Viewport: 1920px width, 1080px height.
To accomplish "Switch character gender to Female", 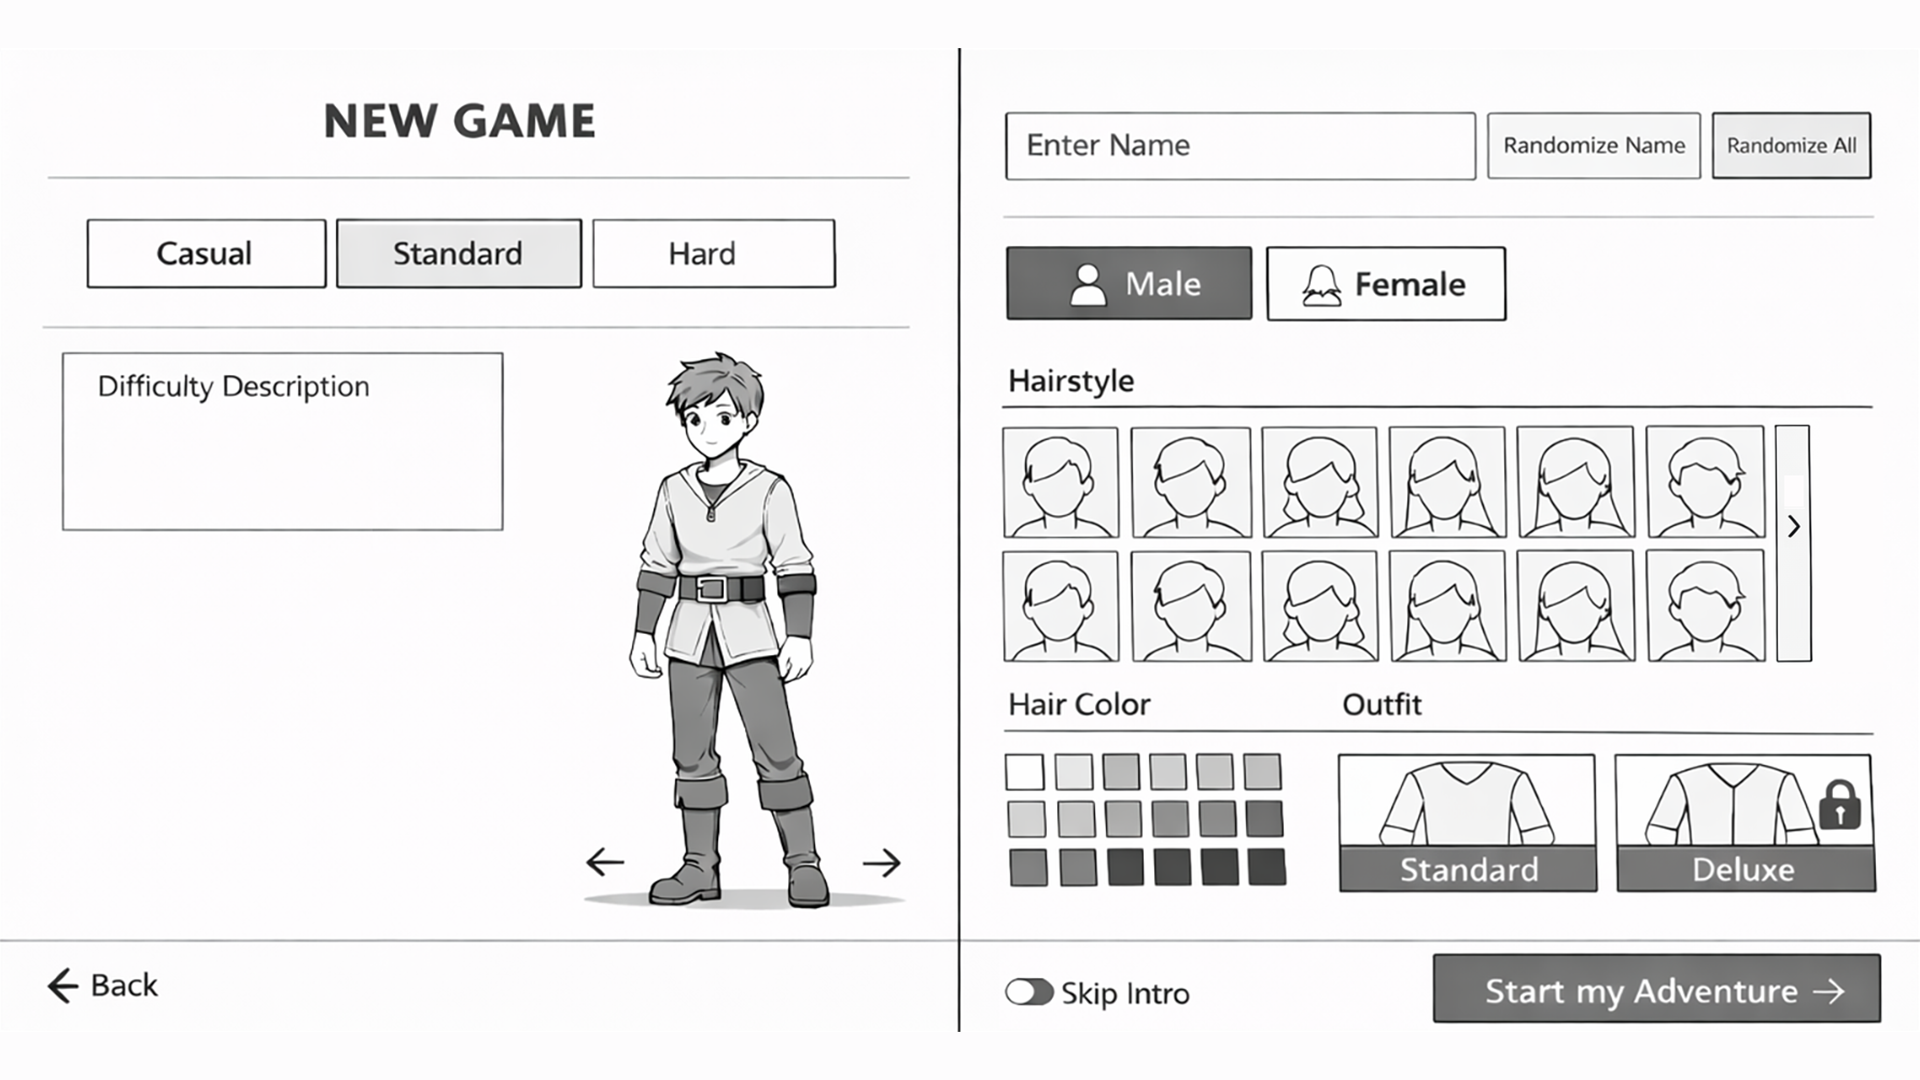I will [1385, 283].
